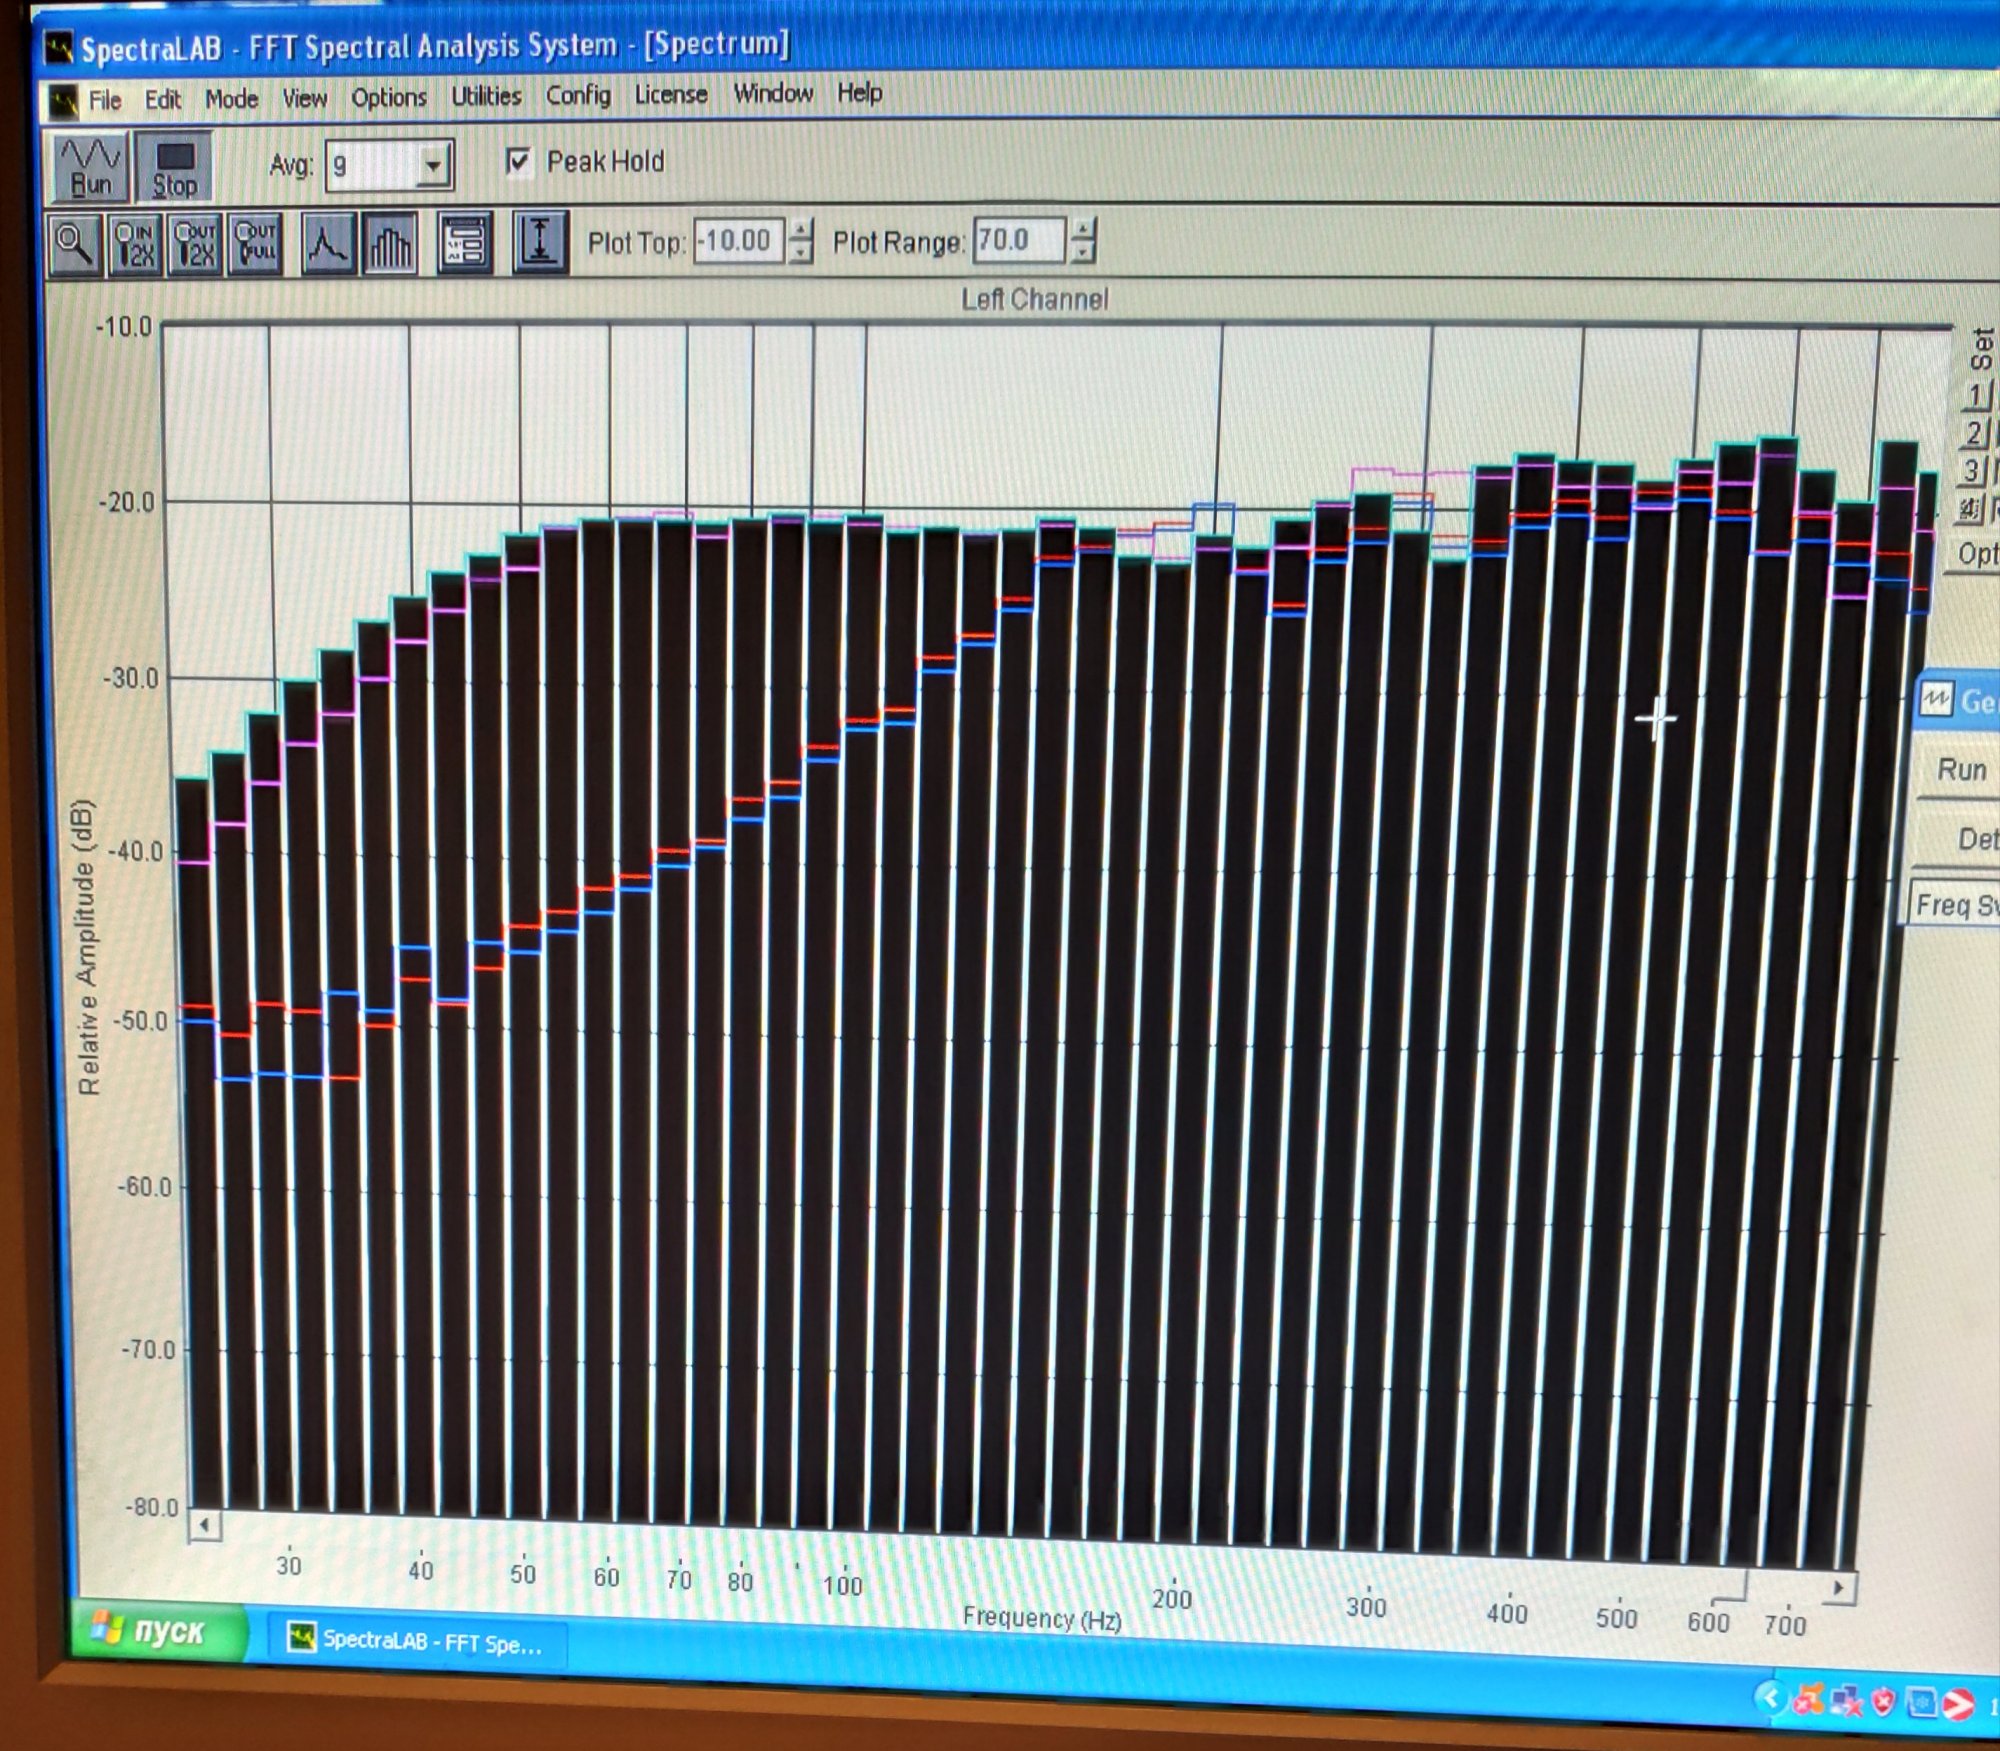Open the Edit menu

coord(163,99)
